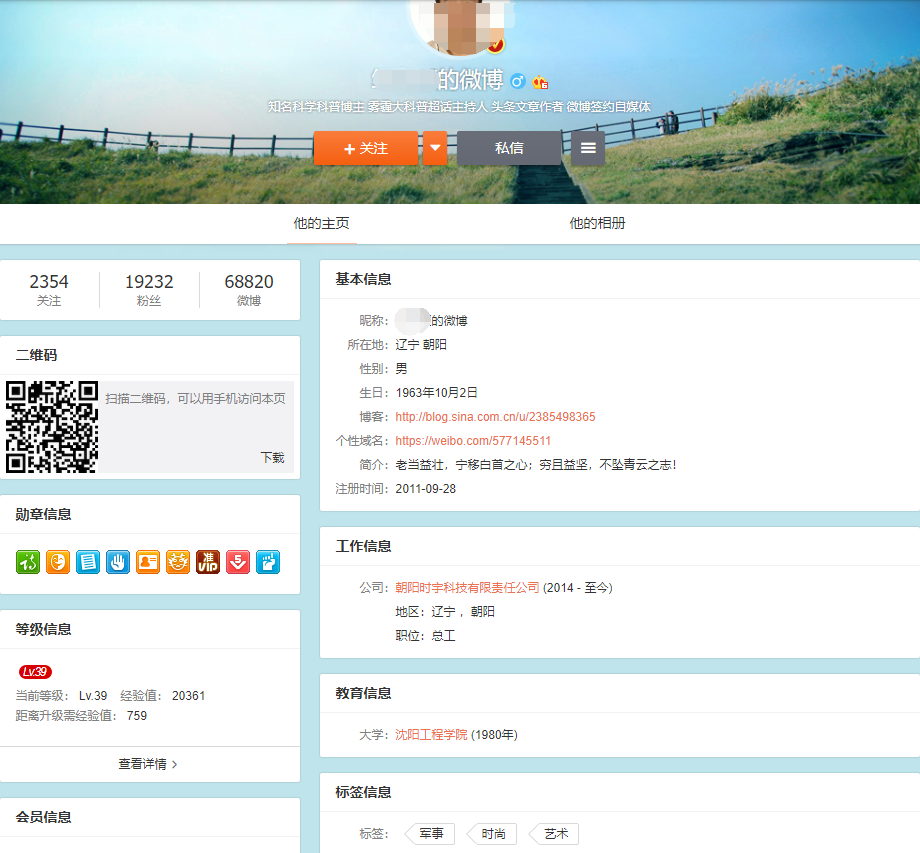Open the hamburger more-options menu
Screen dimensions: 920x853
pos(588,148)
